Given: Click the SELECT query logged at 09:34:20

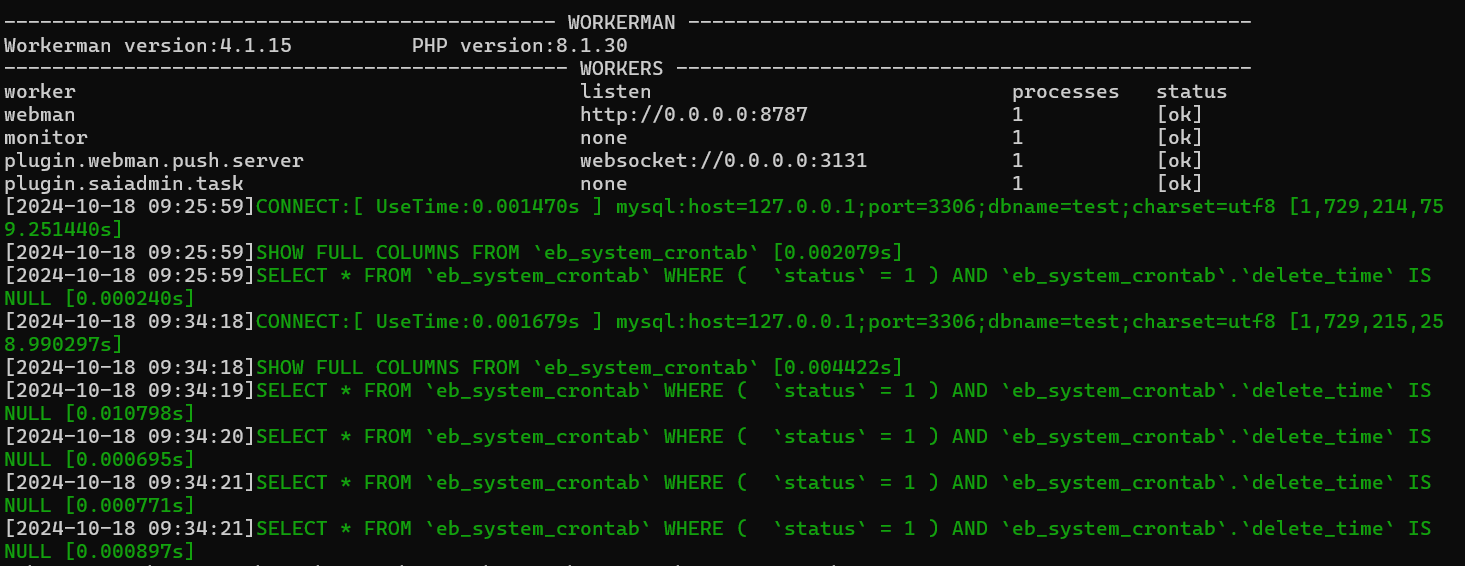Looking at the screenshot, I should pos(718,447).
